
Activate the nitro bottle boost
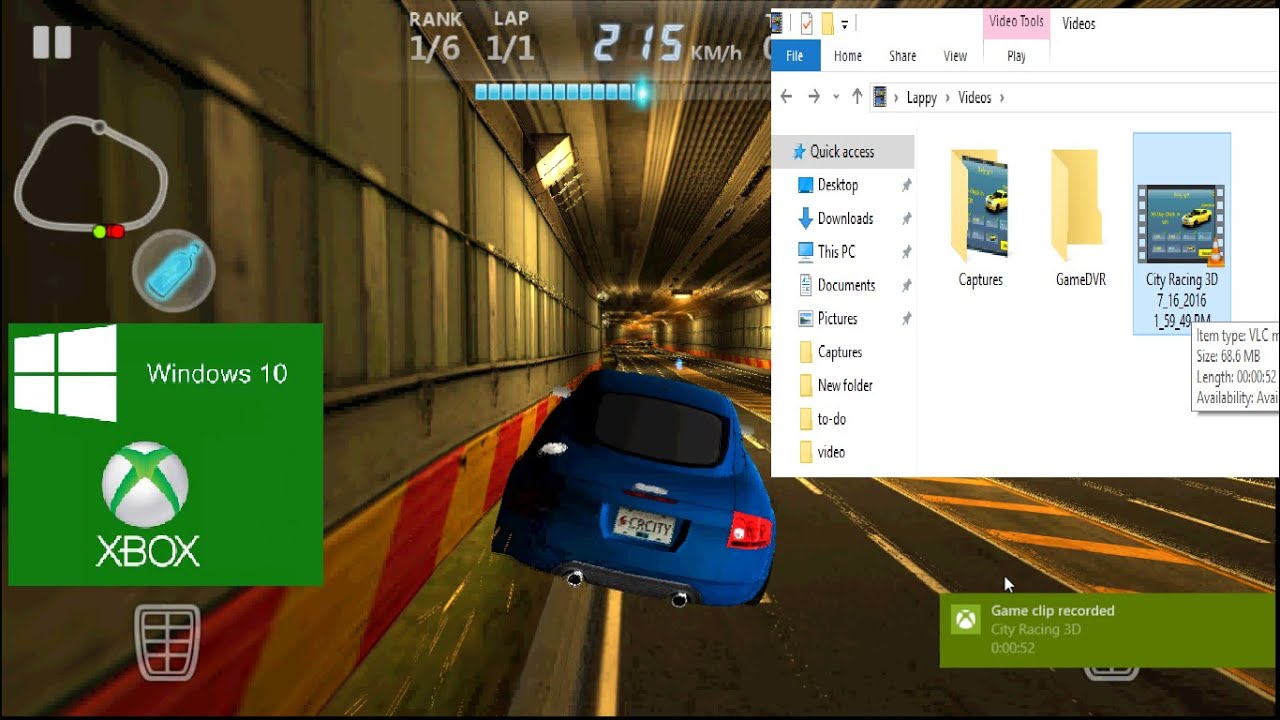174,271
